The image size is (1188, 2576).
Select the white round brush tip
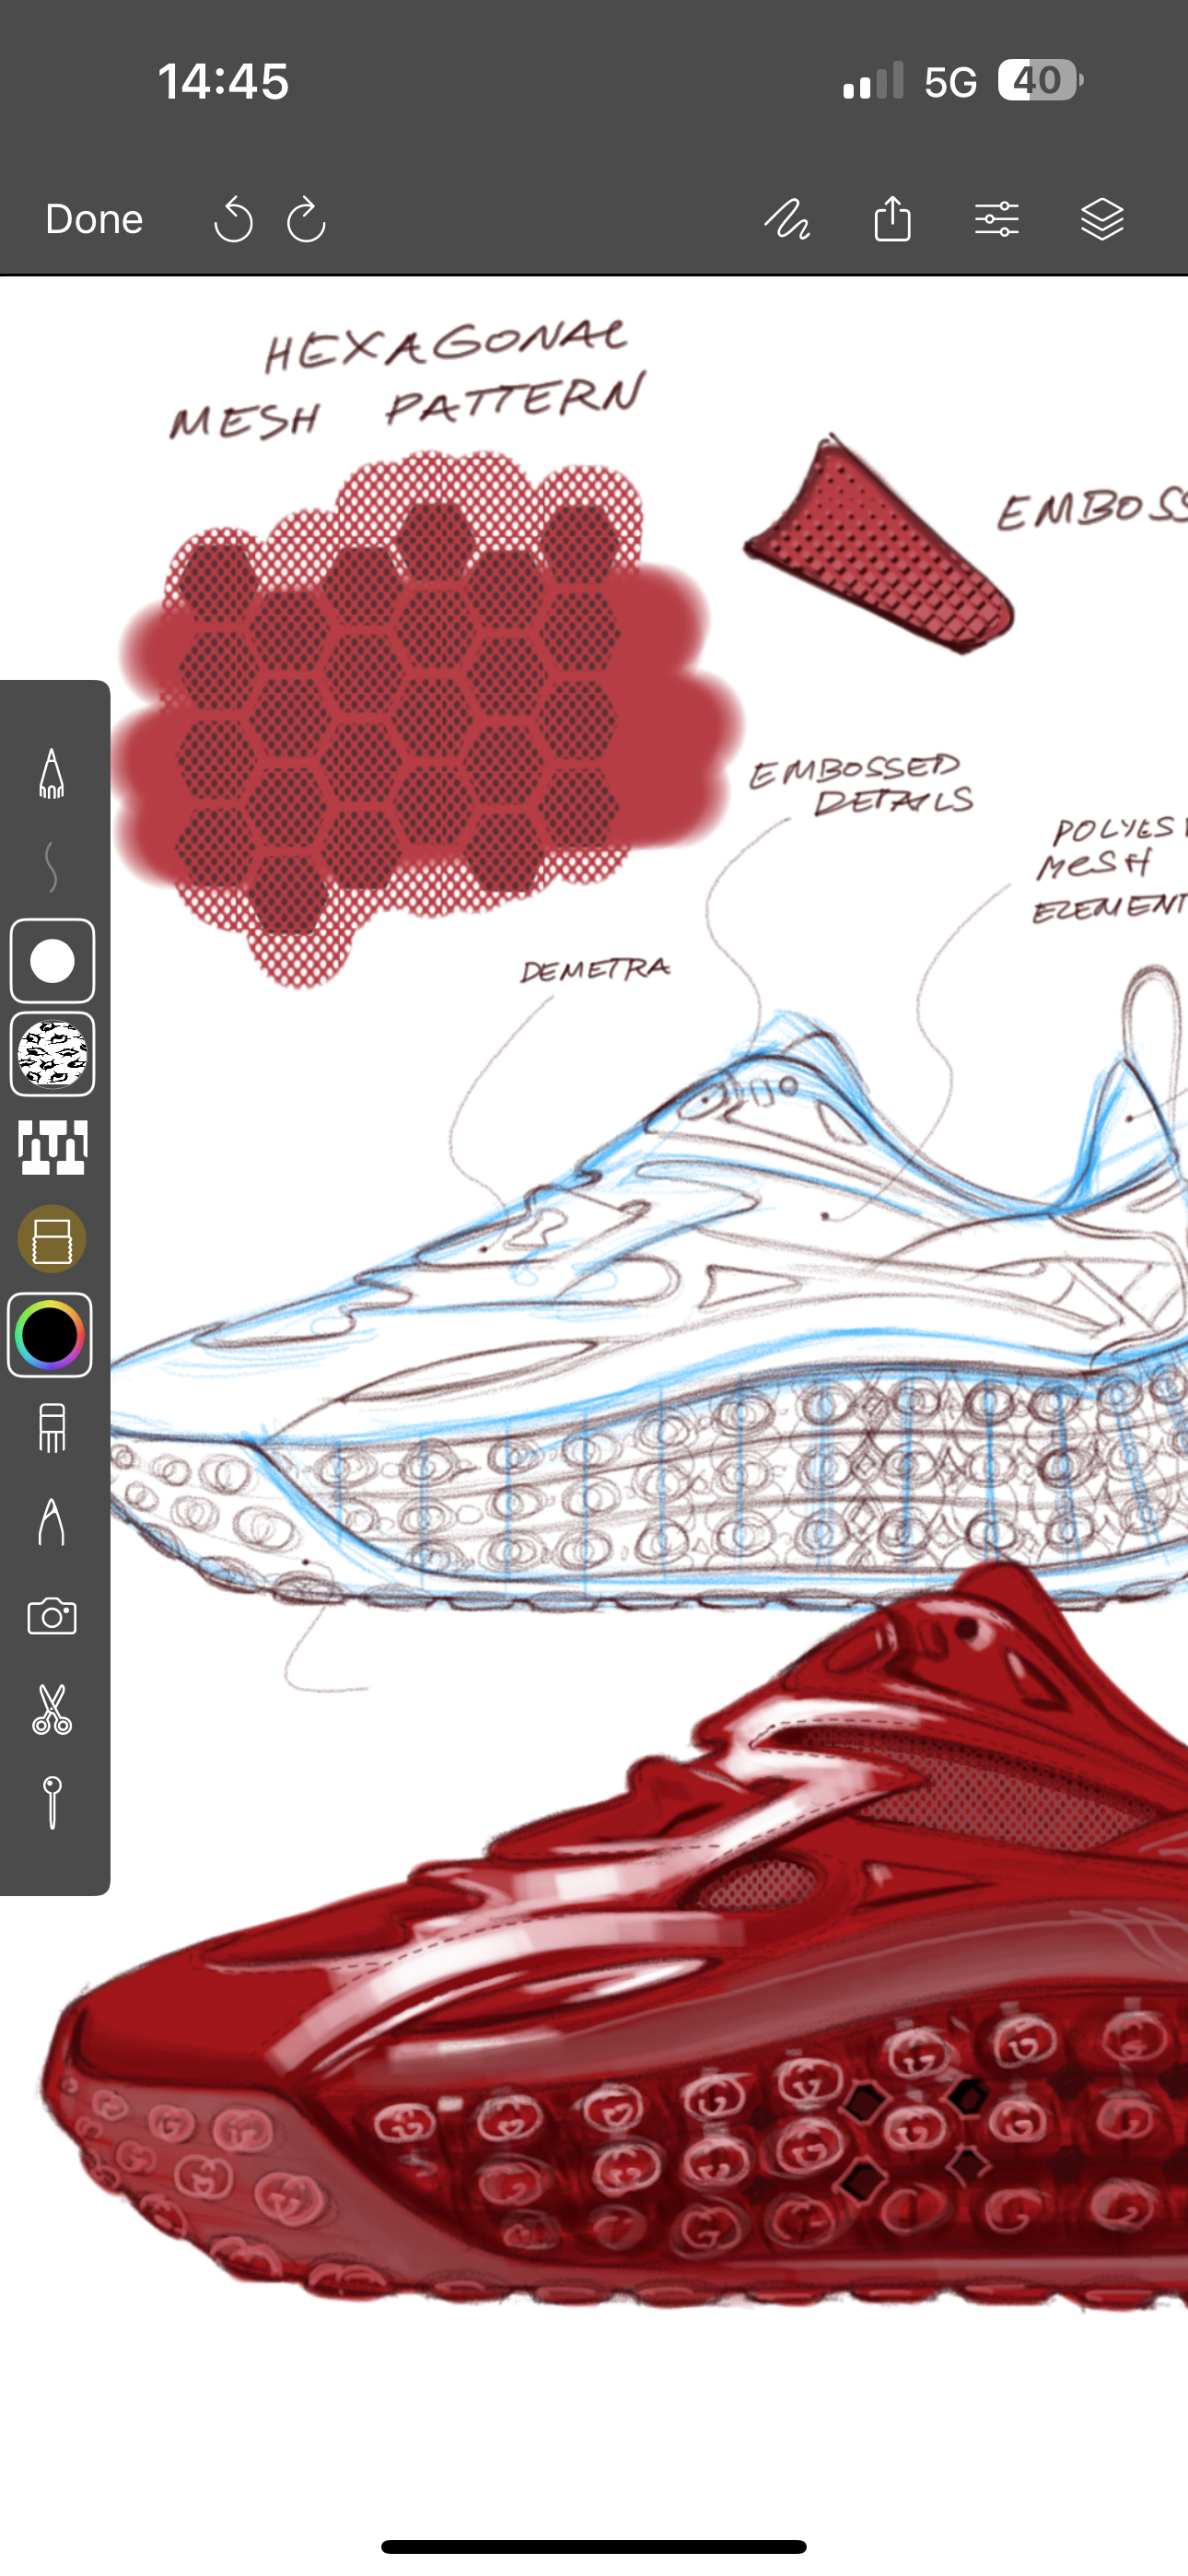point(53,961)
